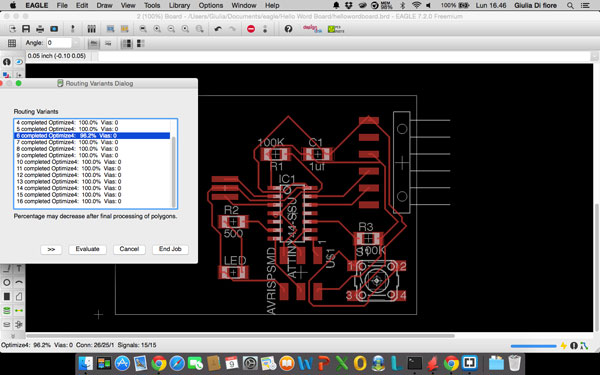The width and height of the screenshot is (600, 375).
Task: Open the Draw menu
Action: (104, 5)
